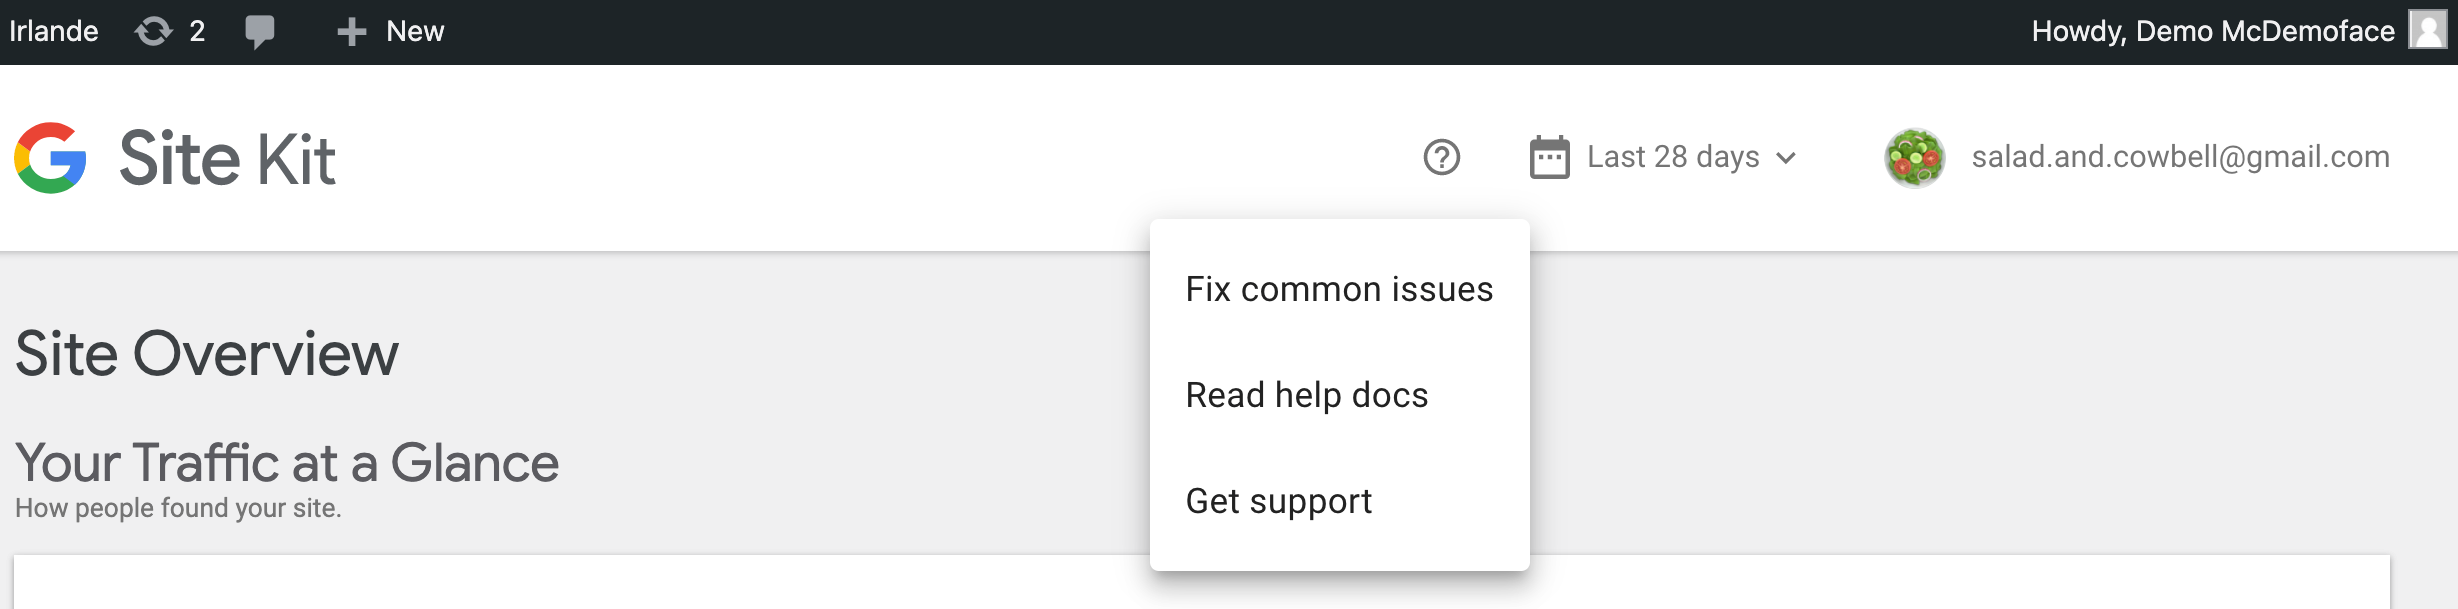Open the WordPress updates icon

(x=153, y=32)
